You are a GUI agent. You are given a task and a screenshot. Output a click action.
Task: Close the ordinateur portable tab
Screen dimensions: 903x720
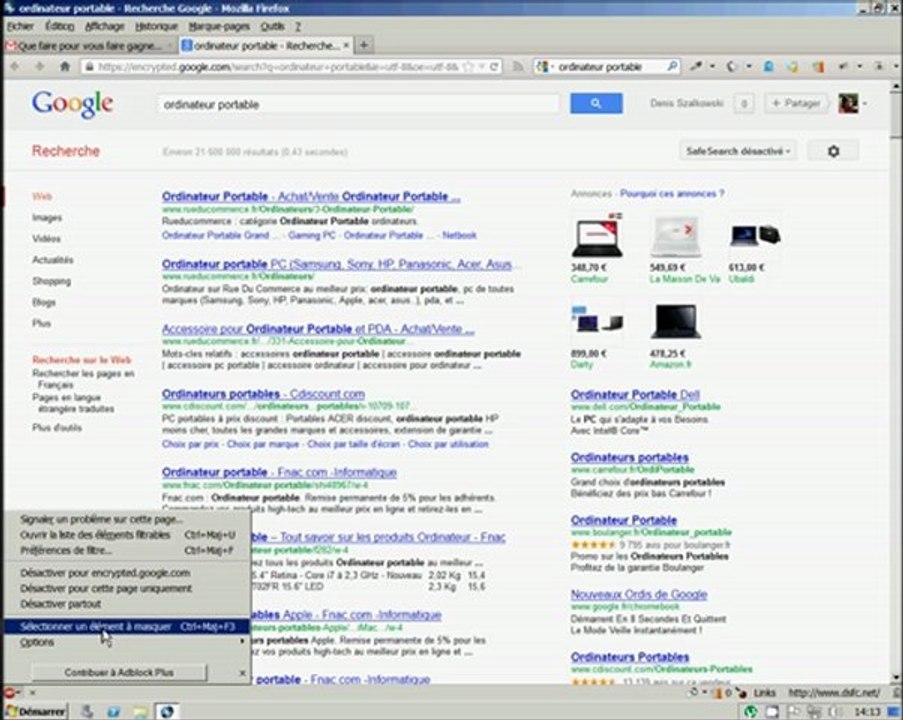(x=346, y=45)
